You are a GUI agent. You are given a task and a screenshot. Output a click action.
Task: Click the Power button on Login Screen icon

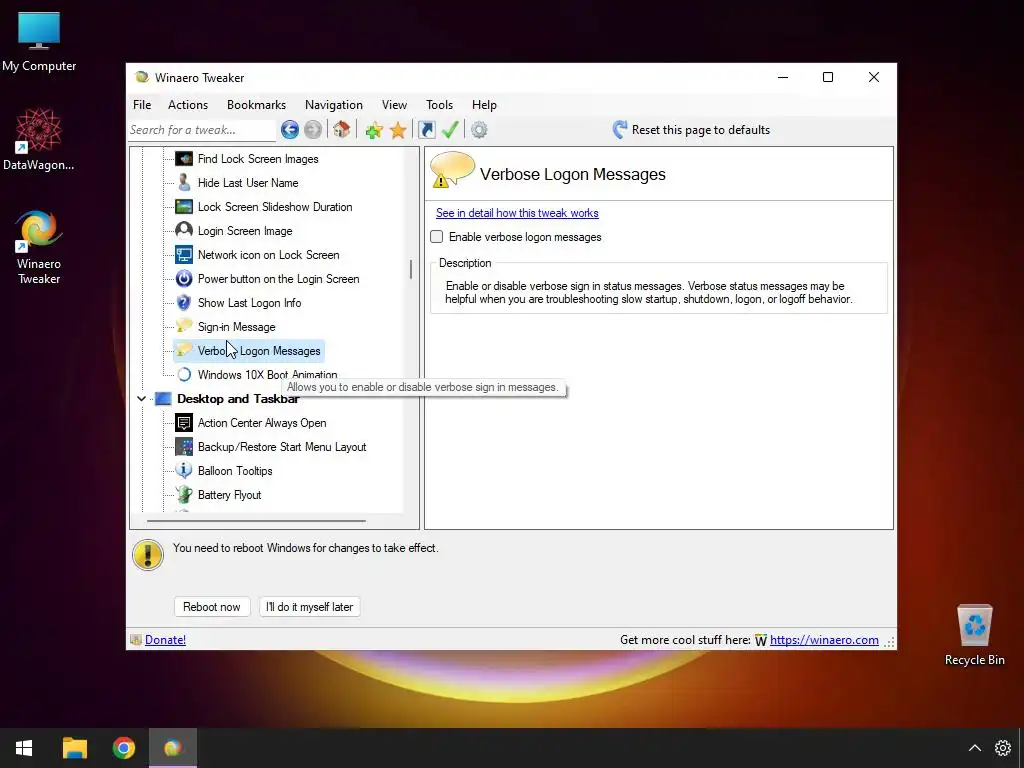coord(184,279)
